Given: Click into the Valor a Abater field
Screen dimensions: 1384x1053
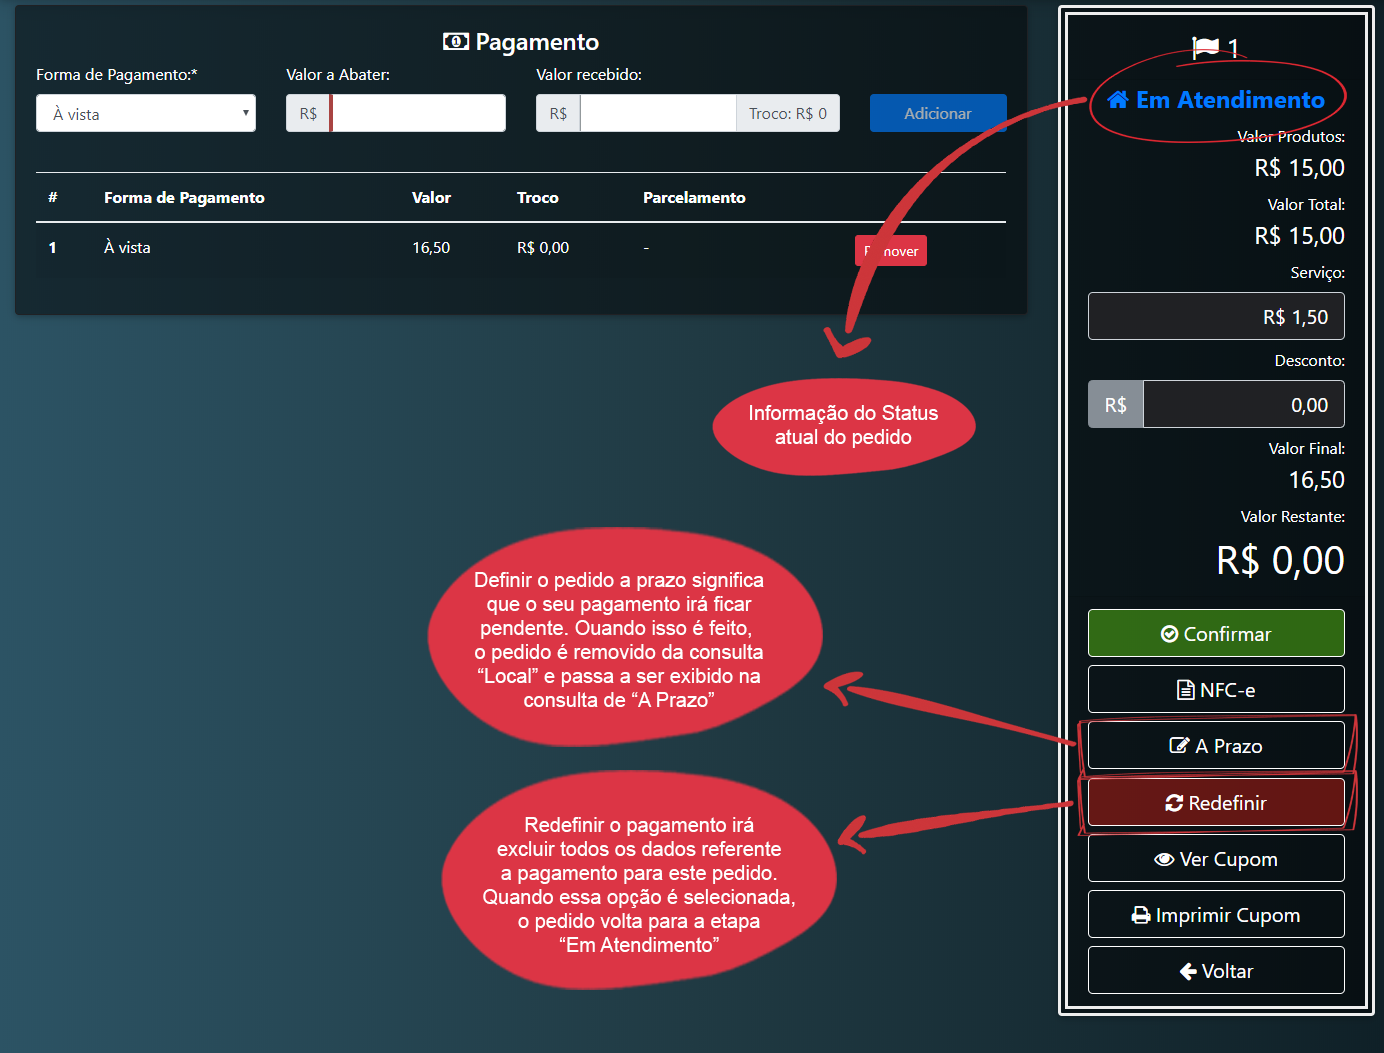Looking at the screenshot, I should [417, 114].
